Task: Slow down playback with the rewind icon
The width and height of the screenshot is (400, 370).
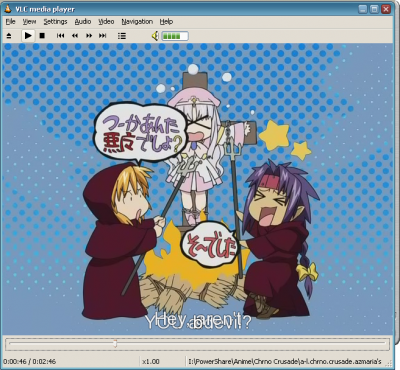Action: click(75, 36)
